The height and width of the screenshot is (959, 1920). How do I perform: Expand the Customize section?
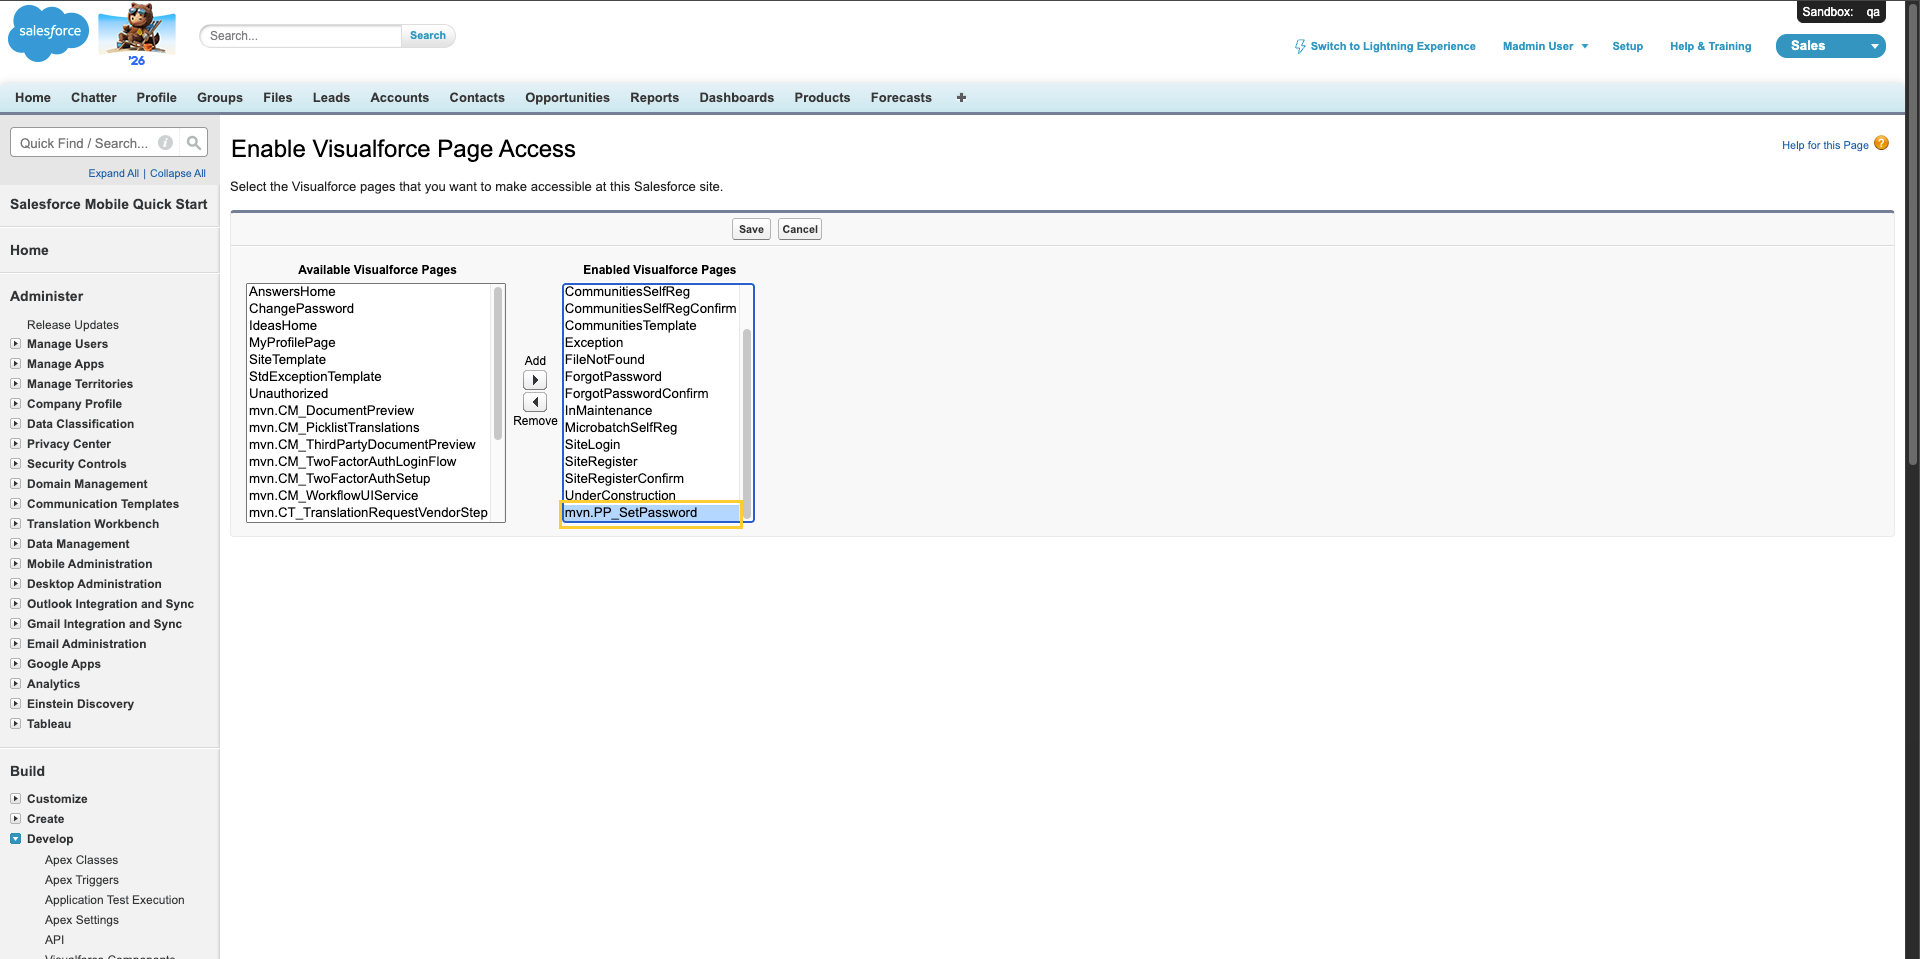16,798
